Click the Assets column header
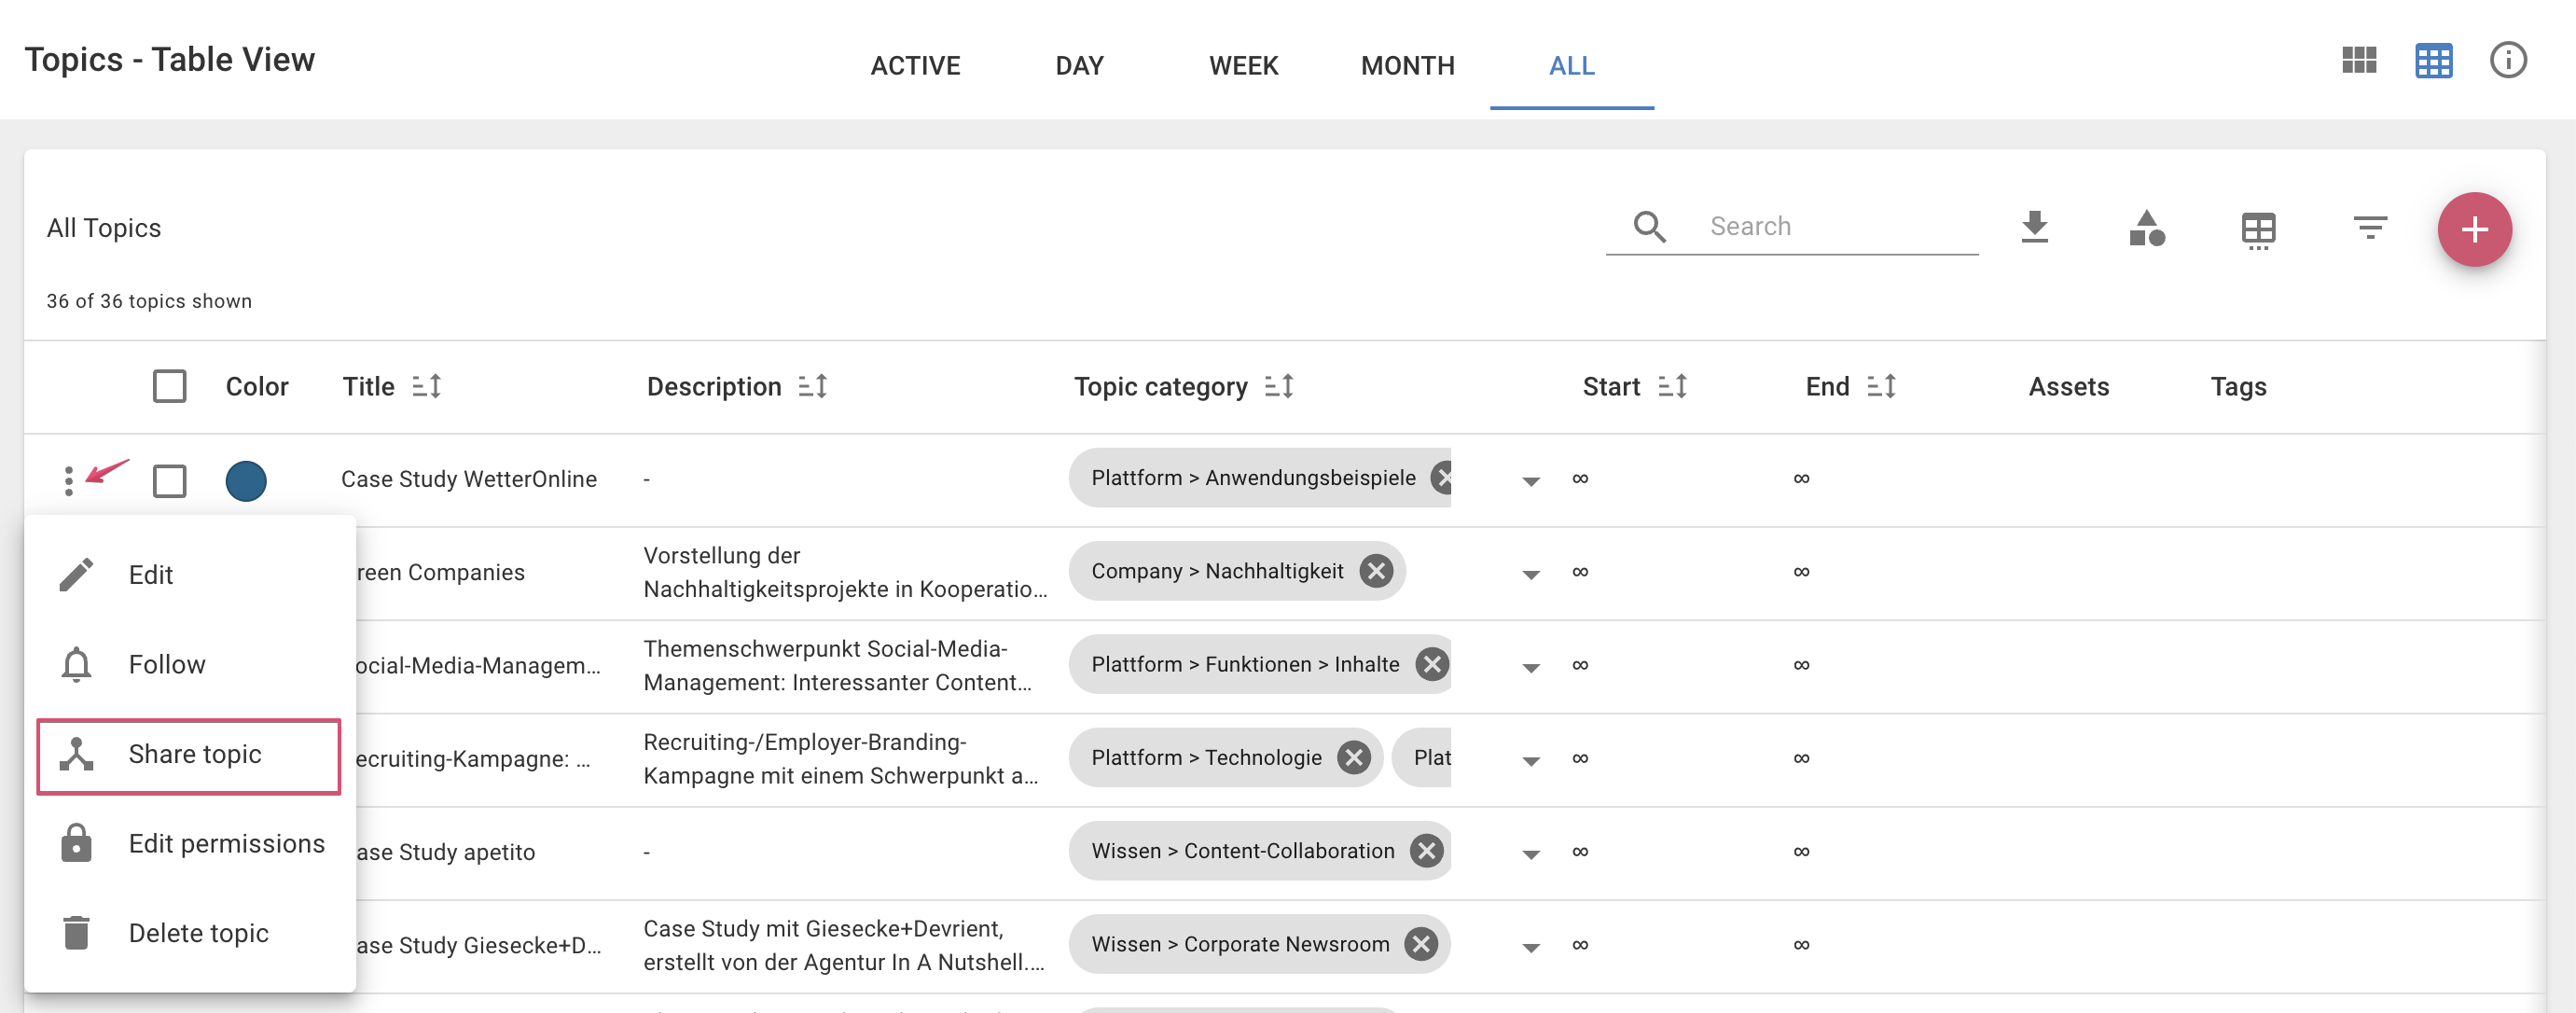 (2068, 387)
